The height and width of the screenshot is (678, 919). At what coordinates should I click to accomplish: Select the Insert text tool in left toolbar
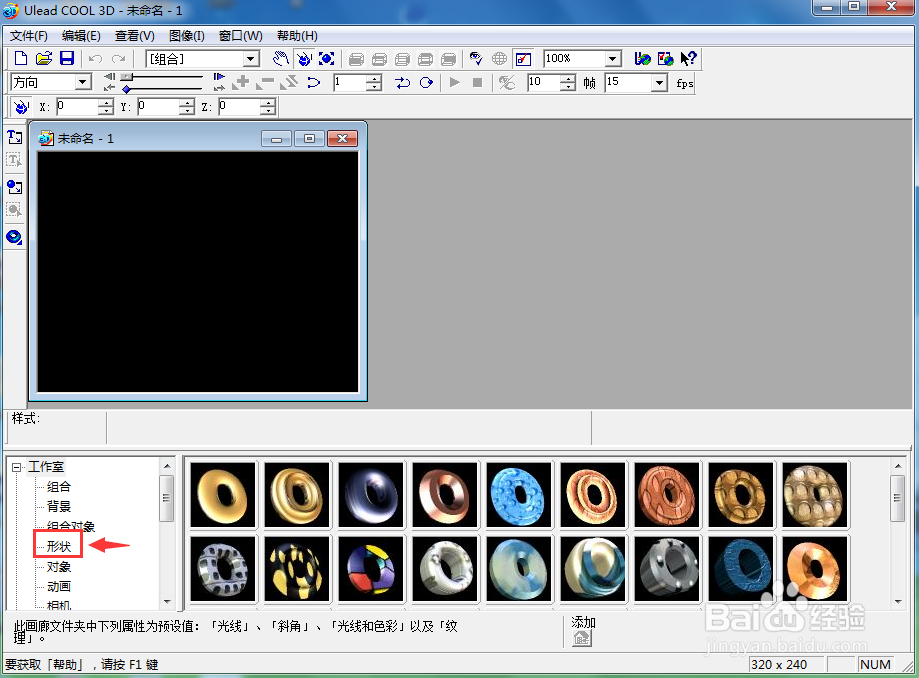(x=14, y=137)
